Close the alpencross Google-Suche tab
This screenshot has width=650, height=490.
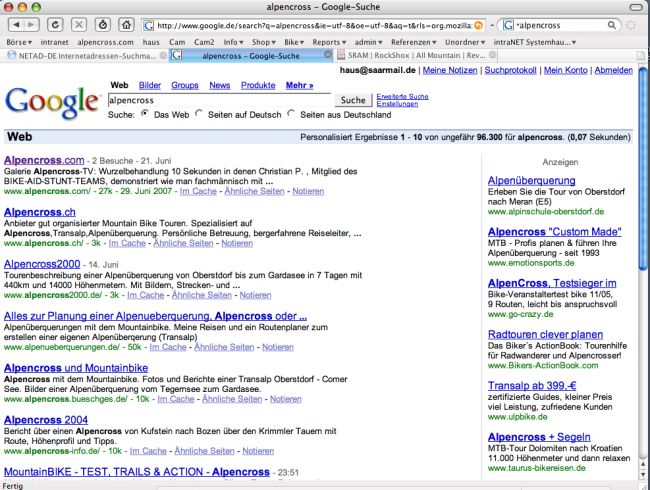328,55
